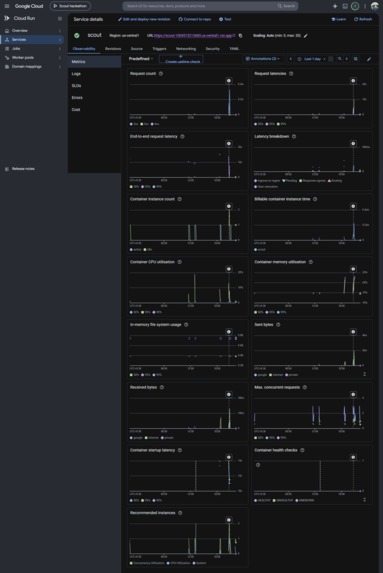Click Edit and deploy new revision
This screenshot has height=573, width=383.
[x=144, y=19]
